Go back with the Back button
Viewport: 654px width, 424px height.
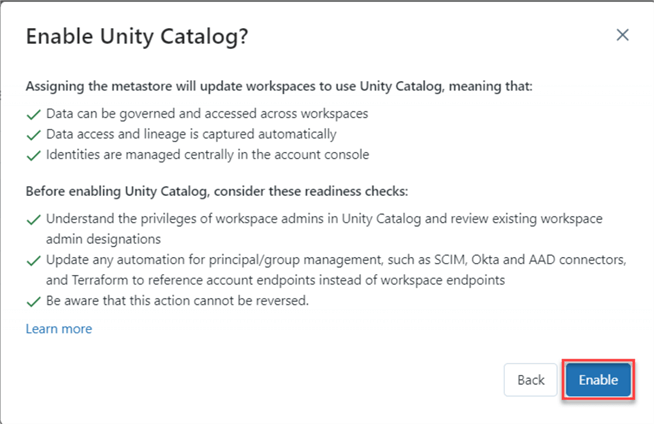pos(531,380)
